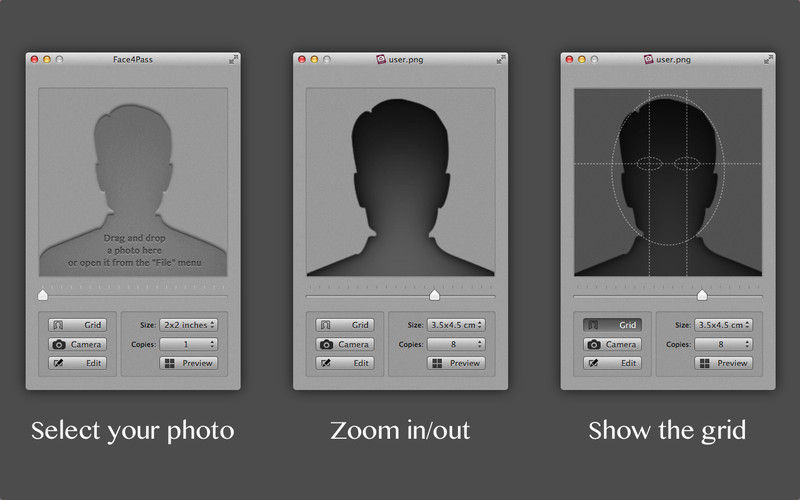Open Camera in the middle user.png window
This screenshot has height=500, width=800.
click(x=345, y=344)
